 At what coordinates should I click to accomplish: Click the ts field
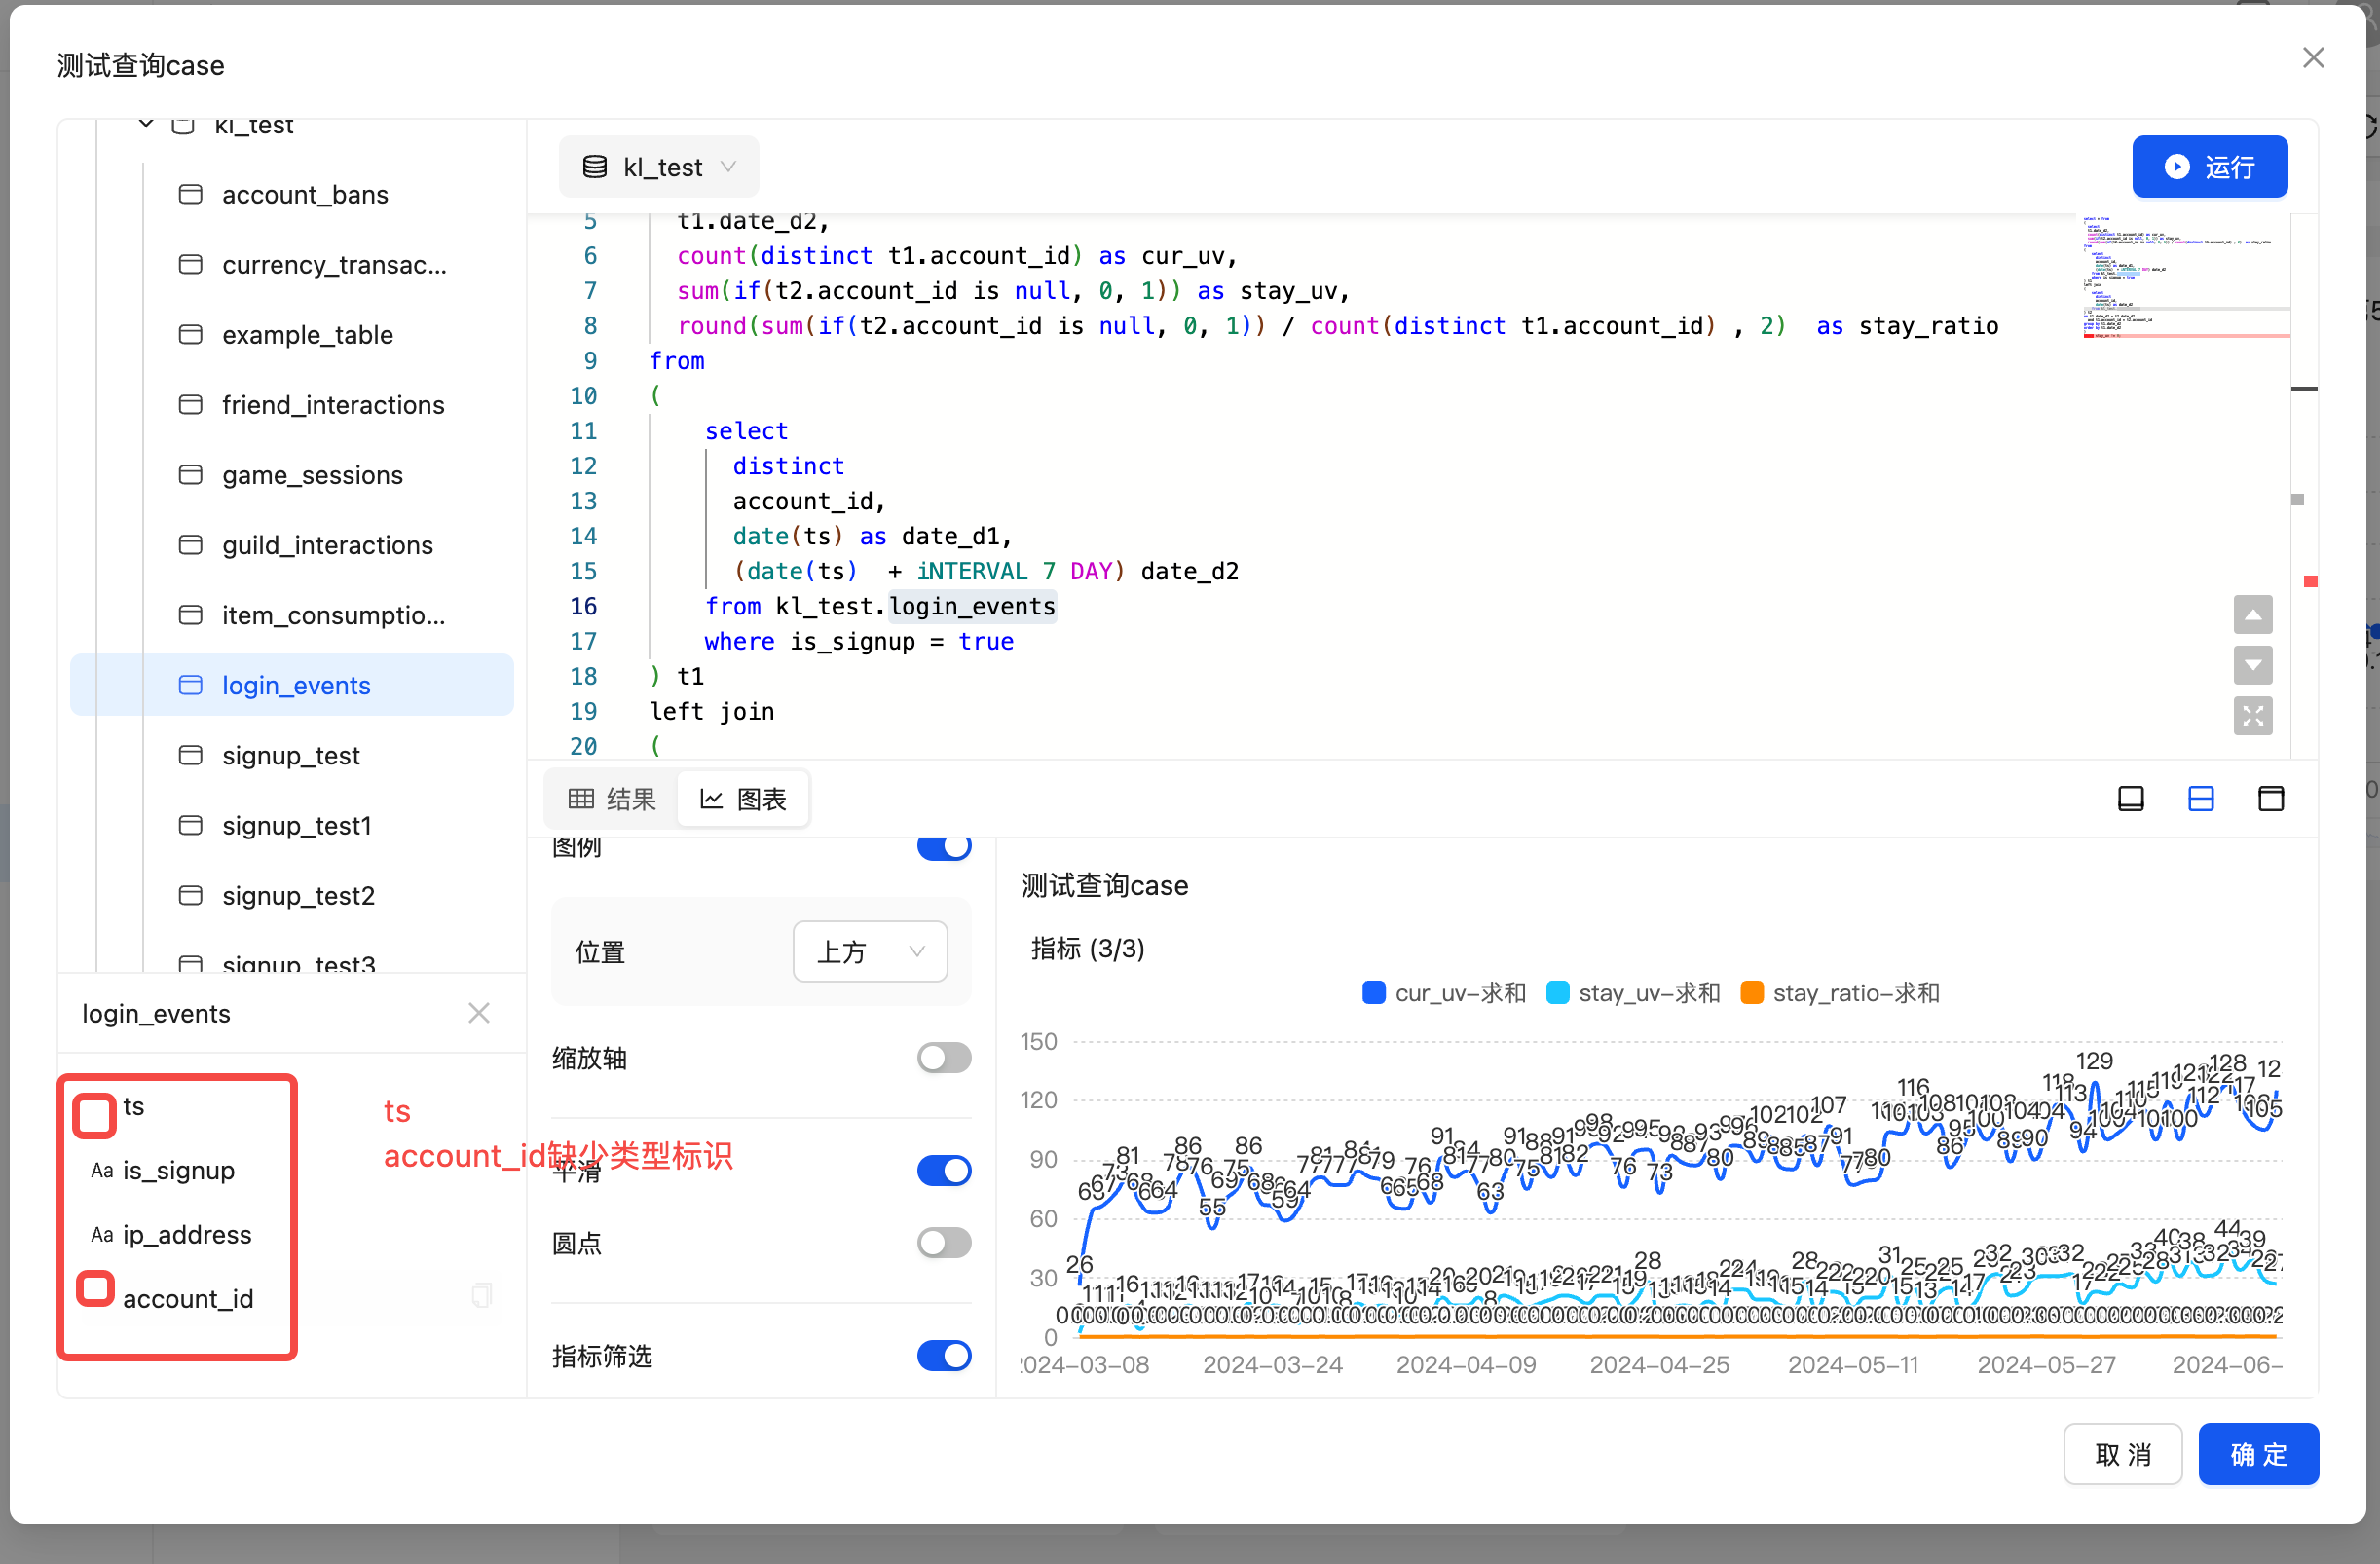133,1106
